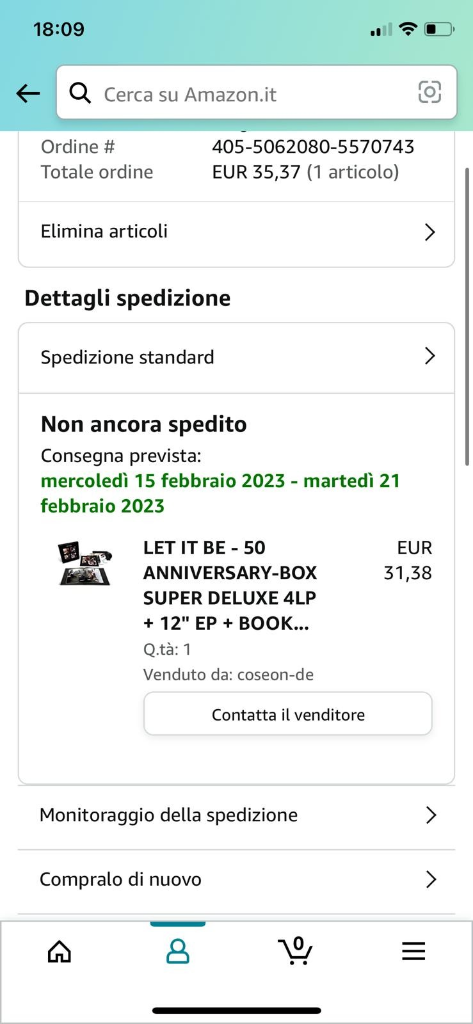Expand Monitoraggio della spedizione chevron
Screen dimensions: 473x1024
point(430,815)
